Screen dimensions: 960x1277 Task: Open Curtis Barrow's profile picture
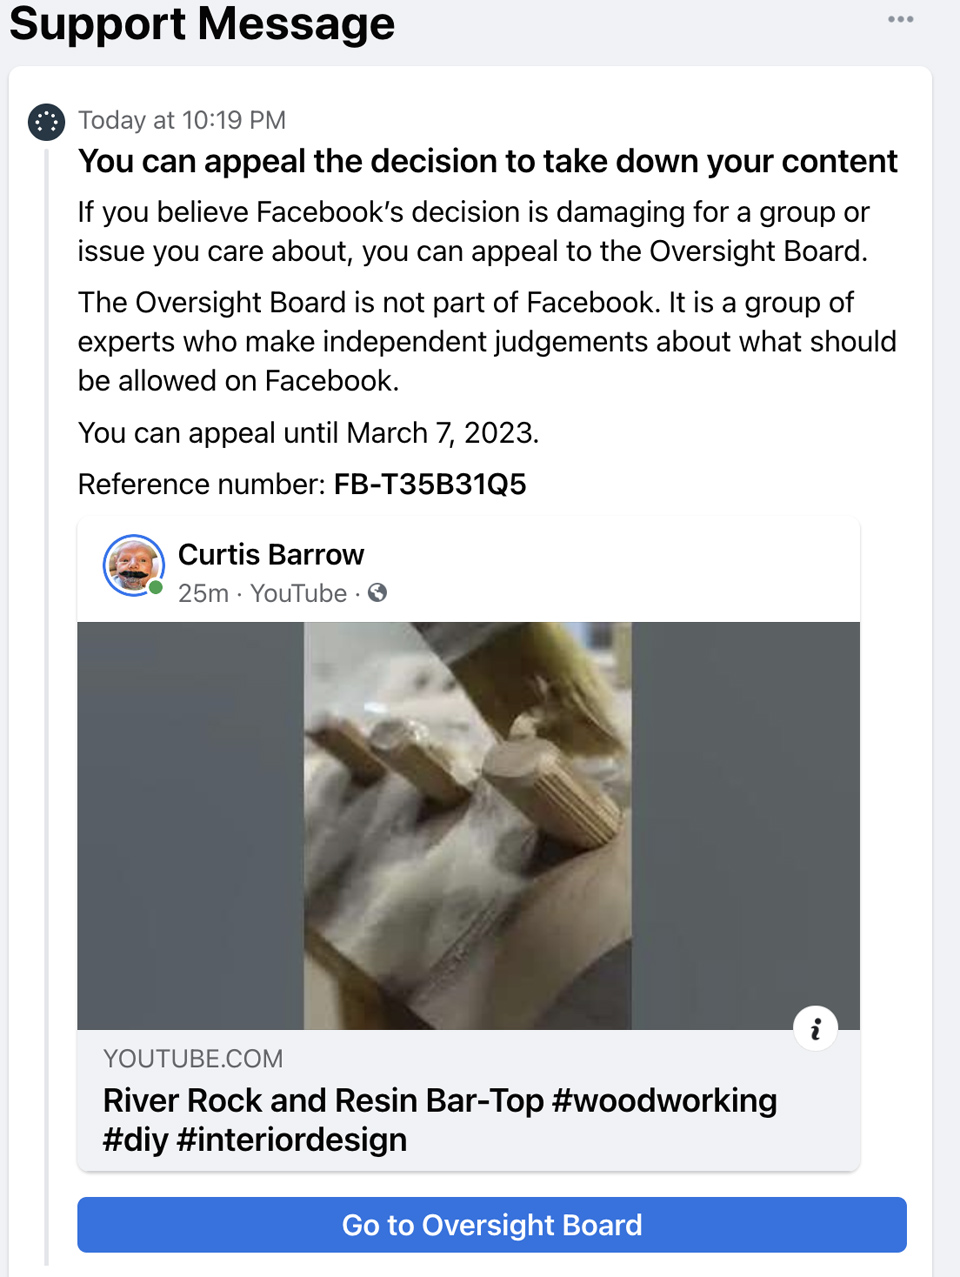coord(134,565)
